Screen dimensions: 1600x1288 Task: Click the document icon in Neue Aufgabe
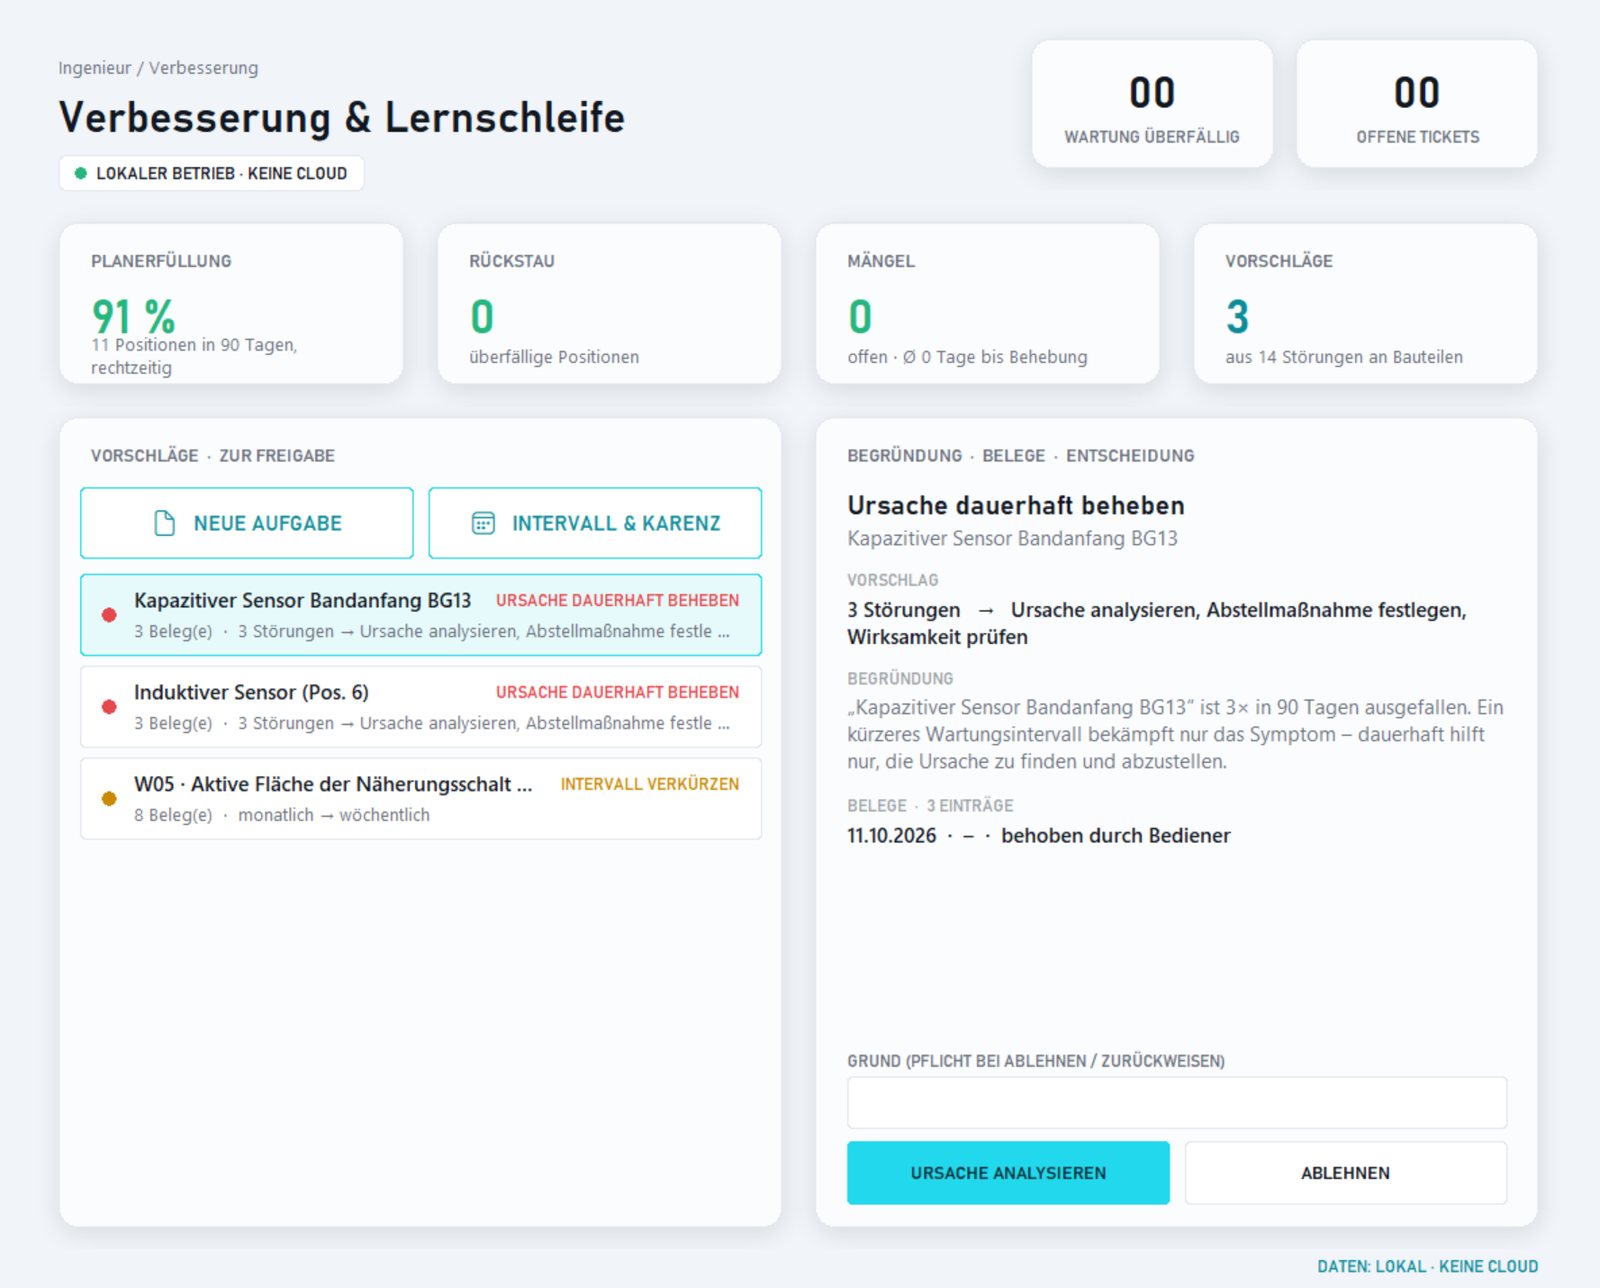point(164,523)
